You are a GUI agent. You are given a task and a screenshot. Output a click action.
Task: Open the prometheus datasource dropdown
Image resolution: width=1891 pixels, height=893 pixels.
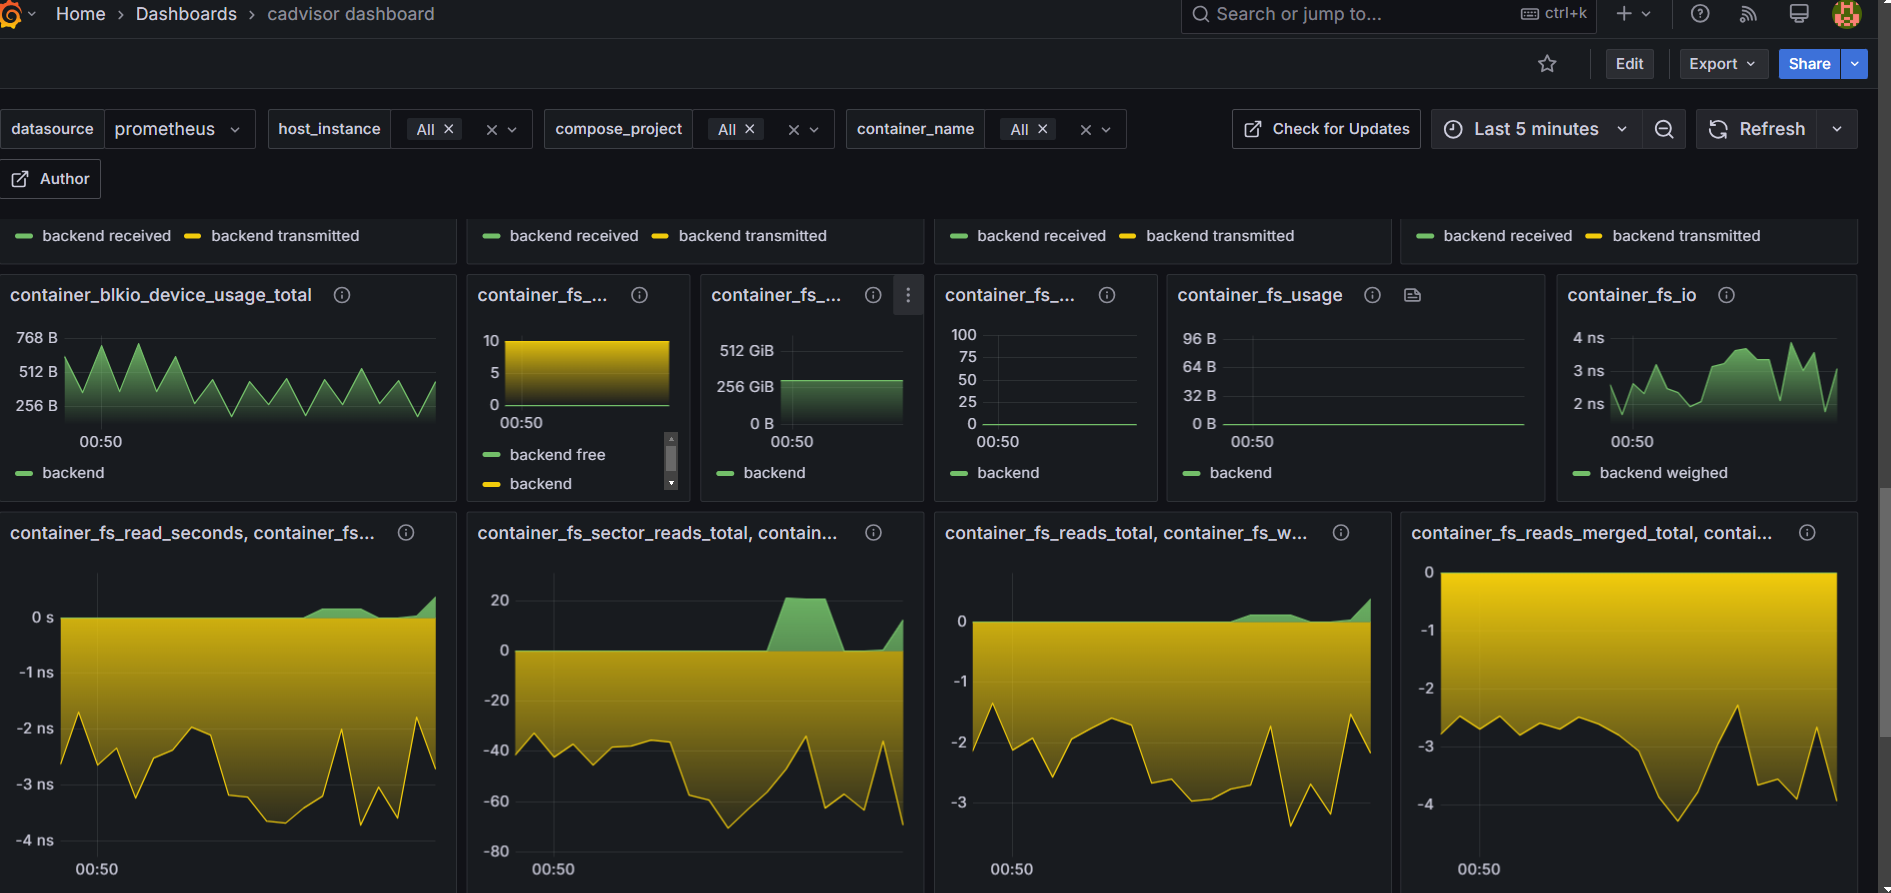[x=179, y=129]
